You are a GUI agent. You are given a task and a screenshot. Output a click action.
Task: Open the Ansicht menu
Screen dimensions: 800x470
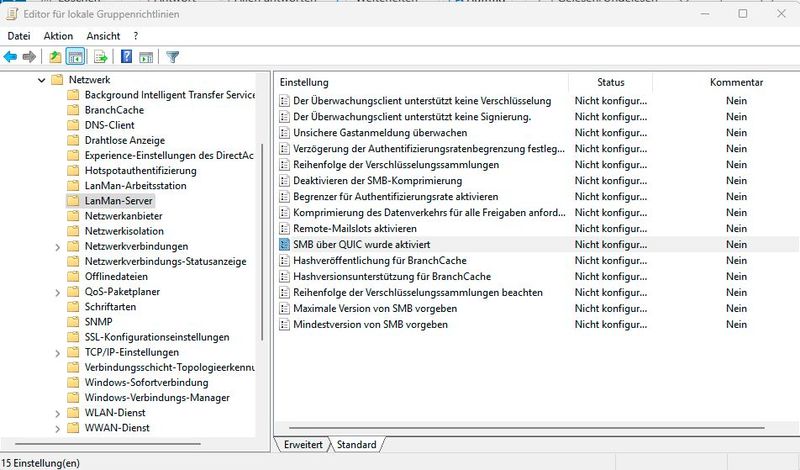point(103,36)
